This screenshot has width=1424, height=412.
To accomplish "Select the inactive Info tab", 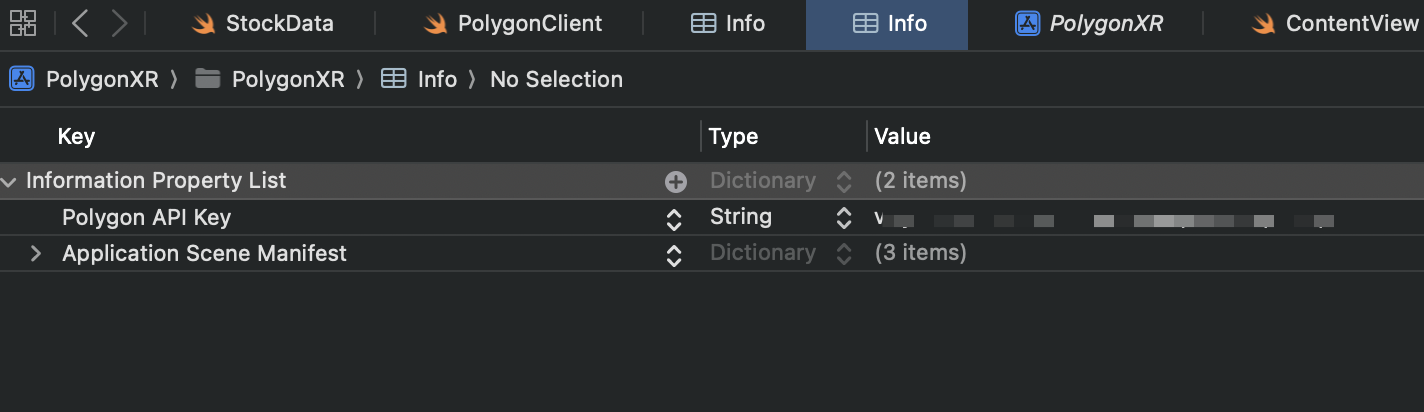I will coord(728,24).
